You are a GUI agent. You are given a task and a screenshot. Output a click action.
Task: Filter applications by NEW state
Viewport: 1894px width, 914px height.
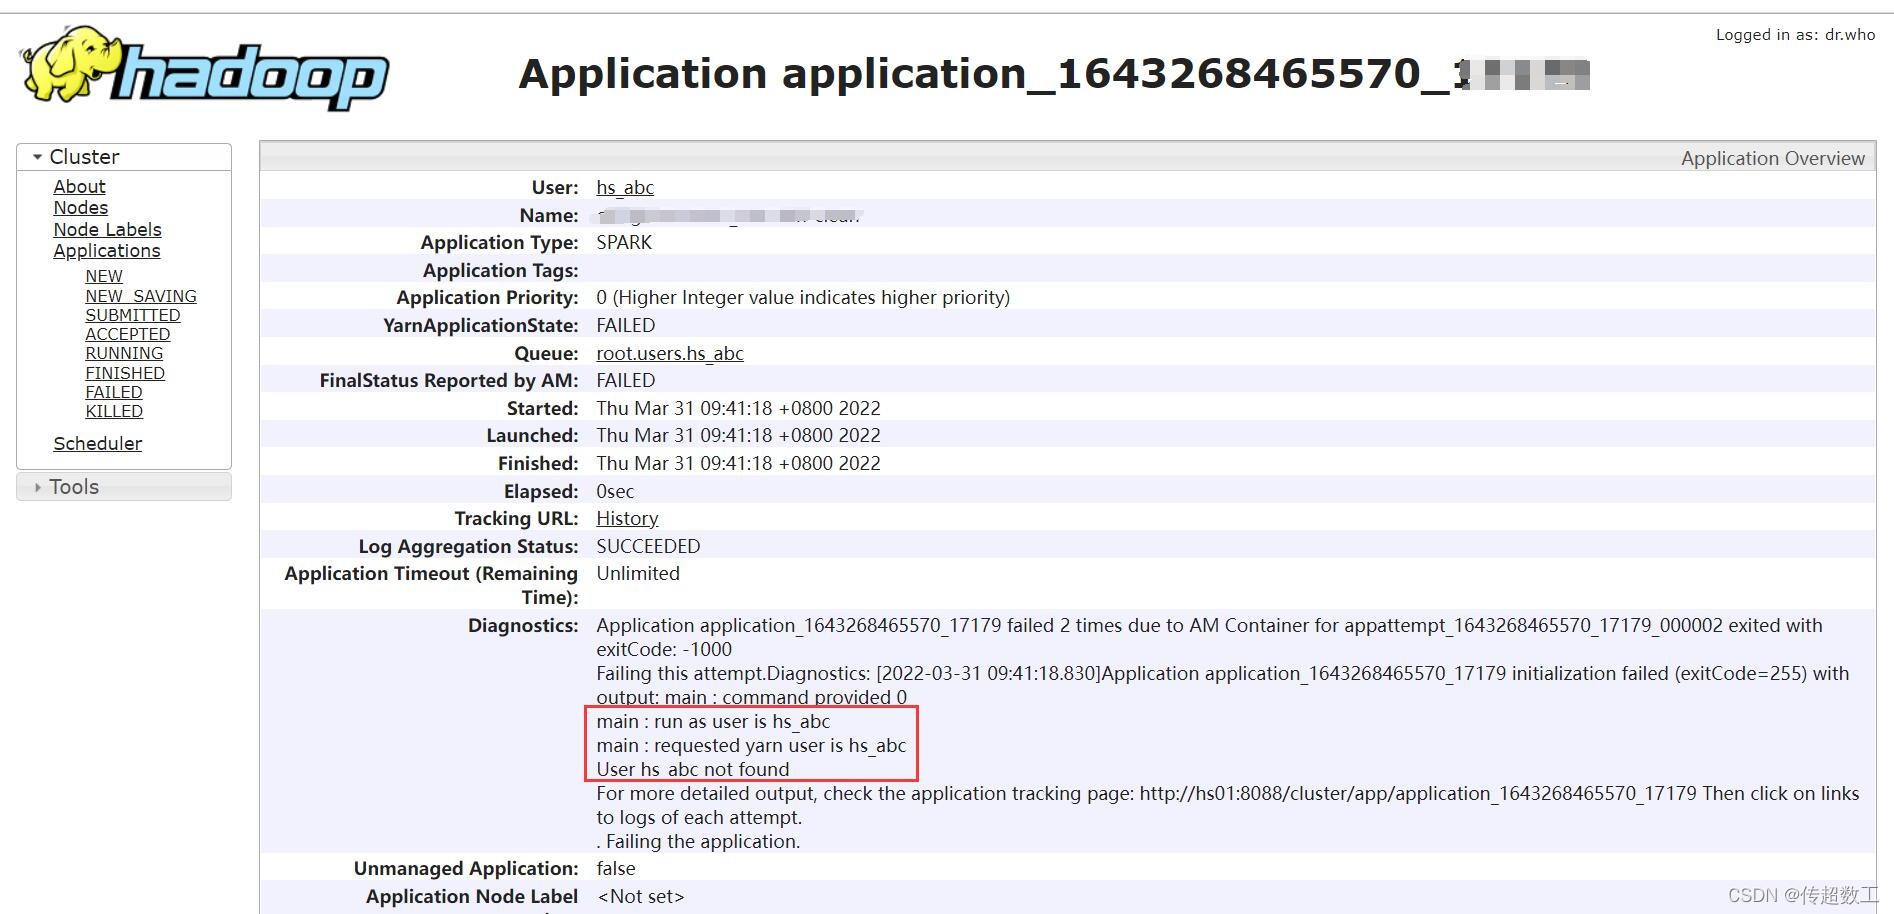point(104,277)
